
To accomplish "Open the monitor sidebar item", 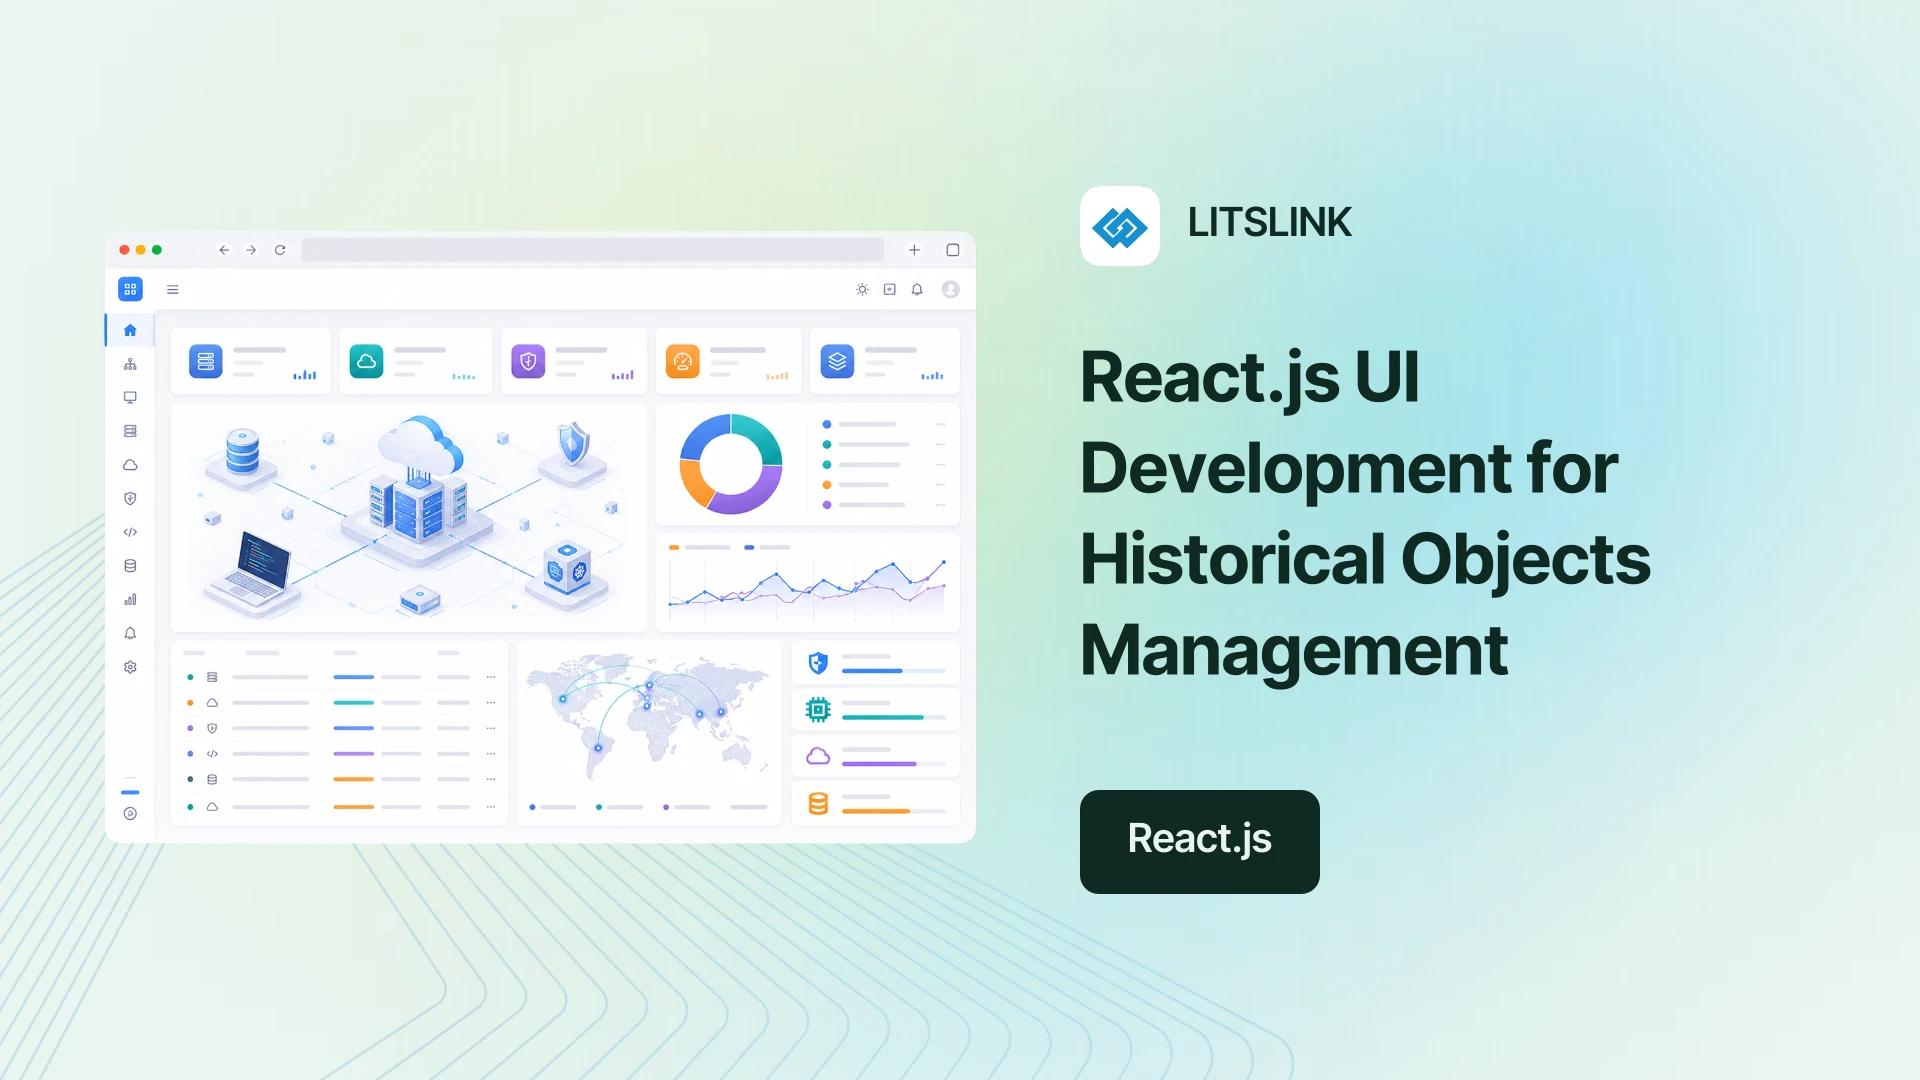I will tap(130, 397).
